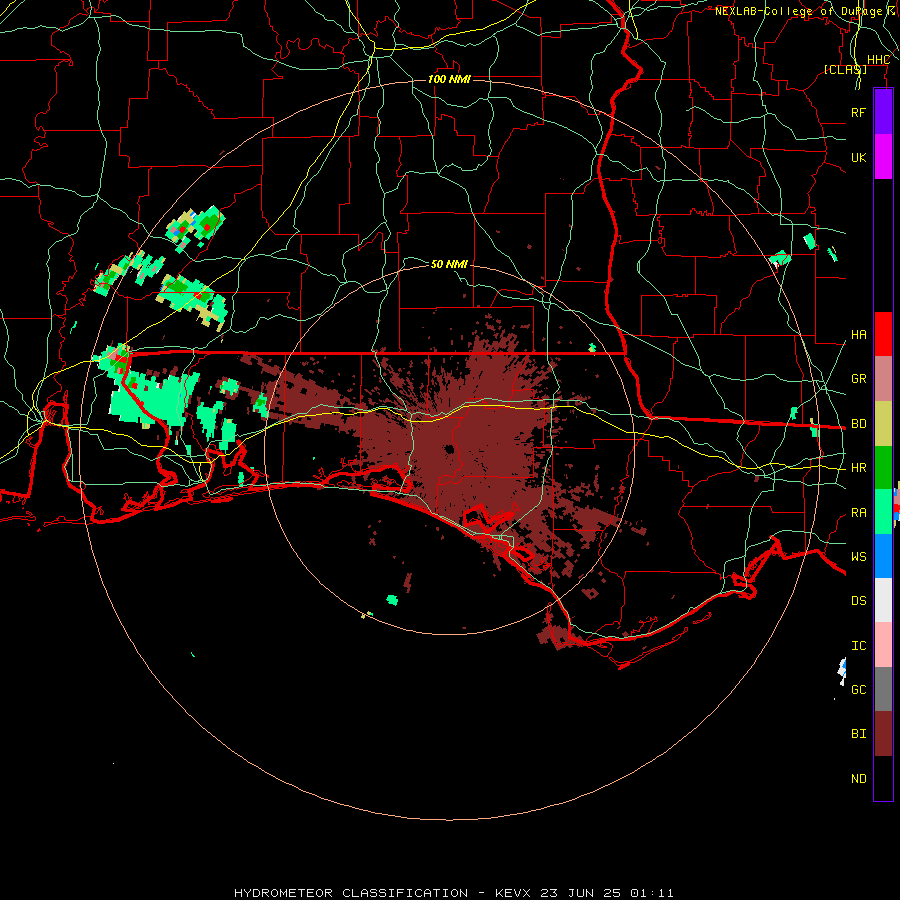Screen dimensions: 900x900
Task: Click the RA legend label
Action: point(859,513)
